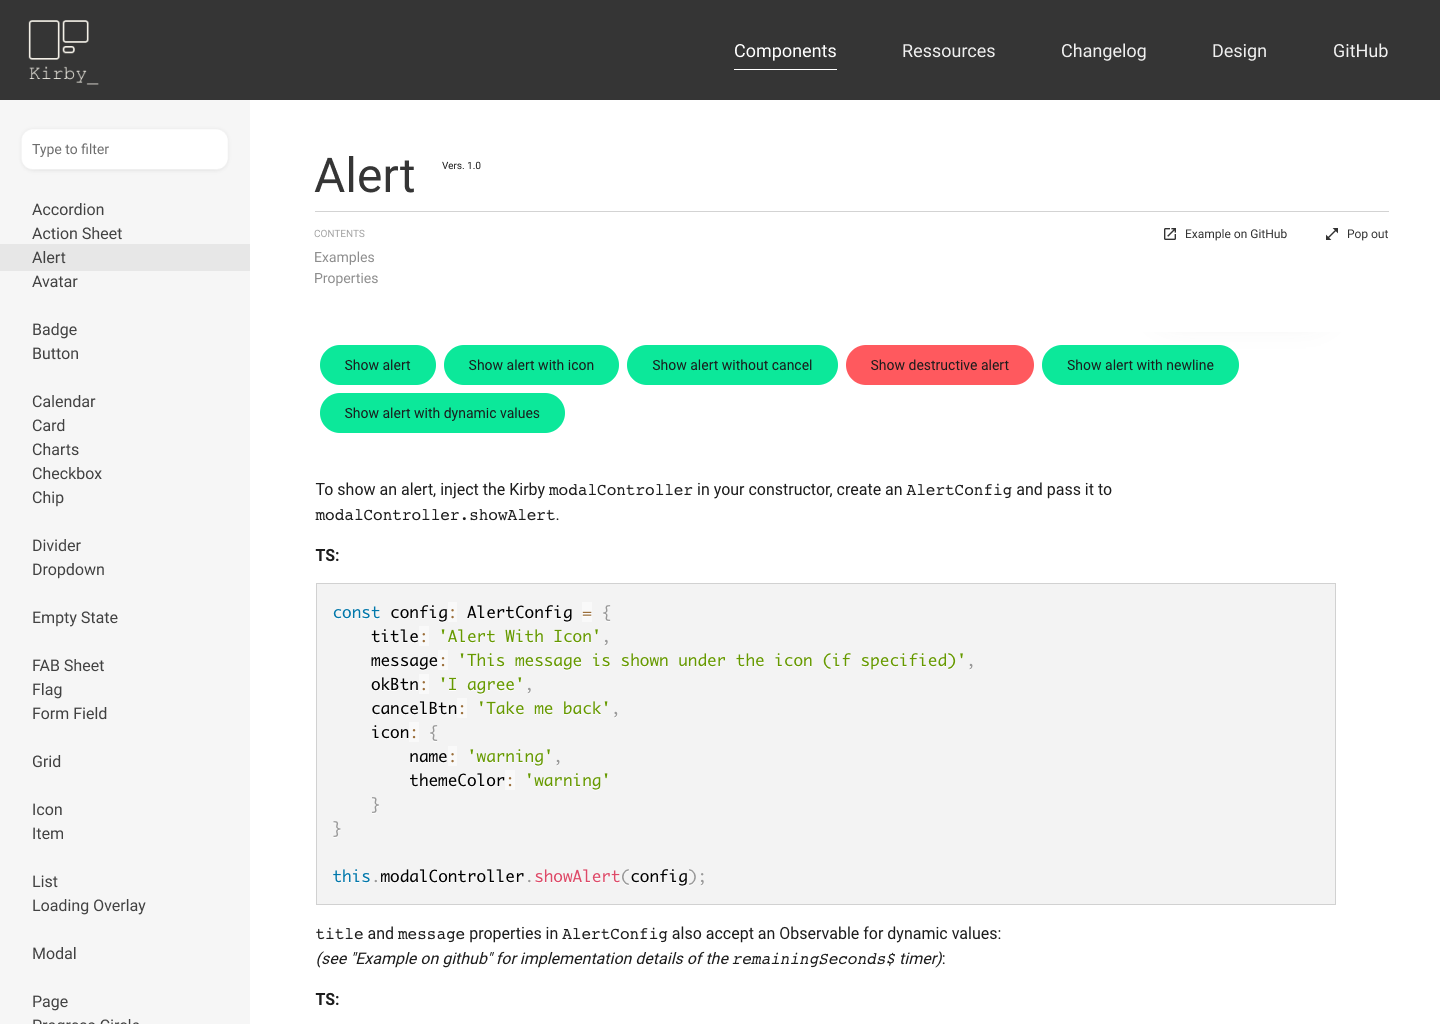Jump to Examples in contents

click(x=344, y=257)
